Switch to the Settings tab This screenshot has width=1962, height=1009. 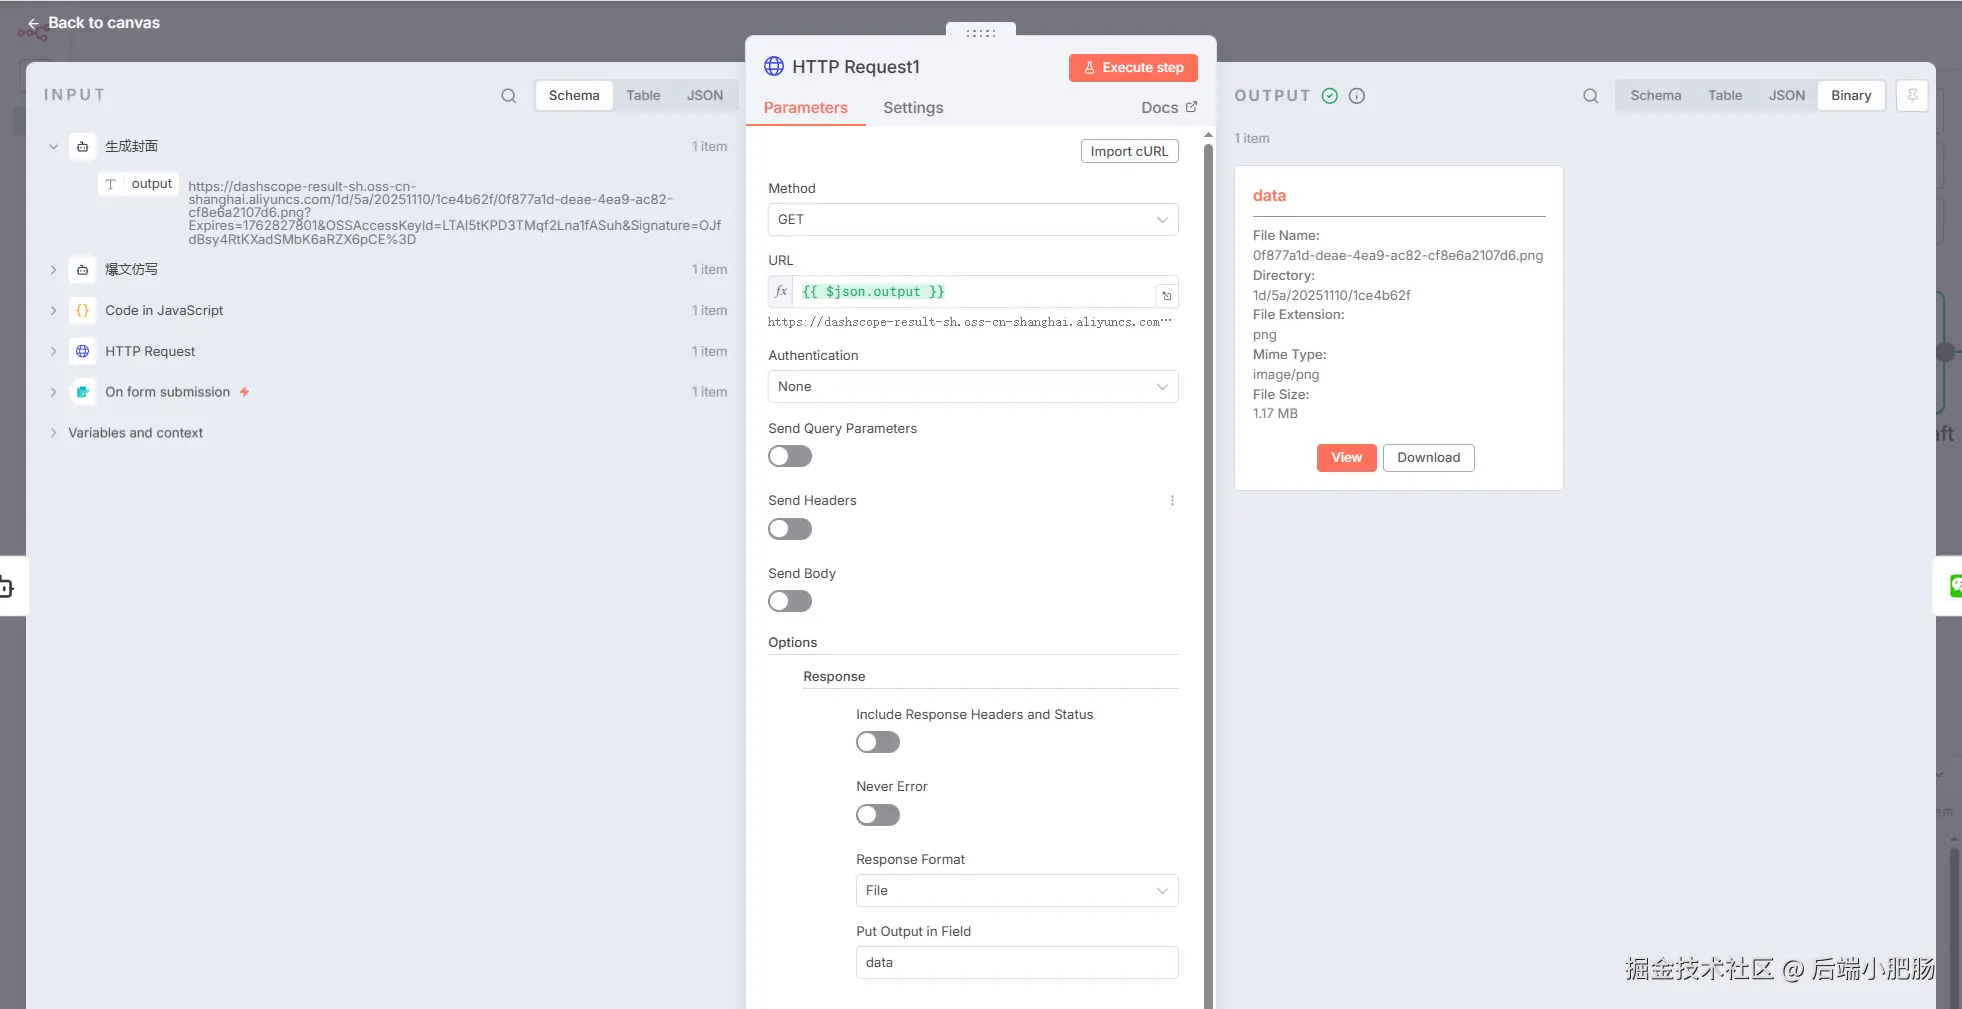pos(913,108)
